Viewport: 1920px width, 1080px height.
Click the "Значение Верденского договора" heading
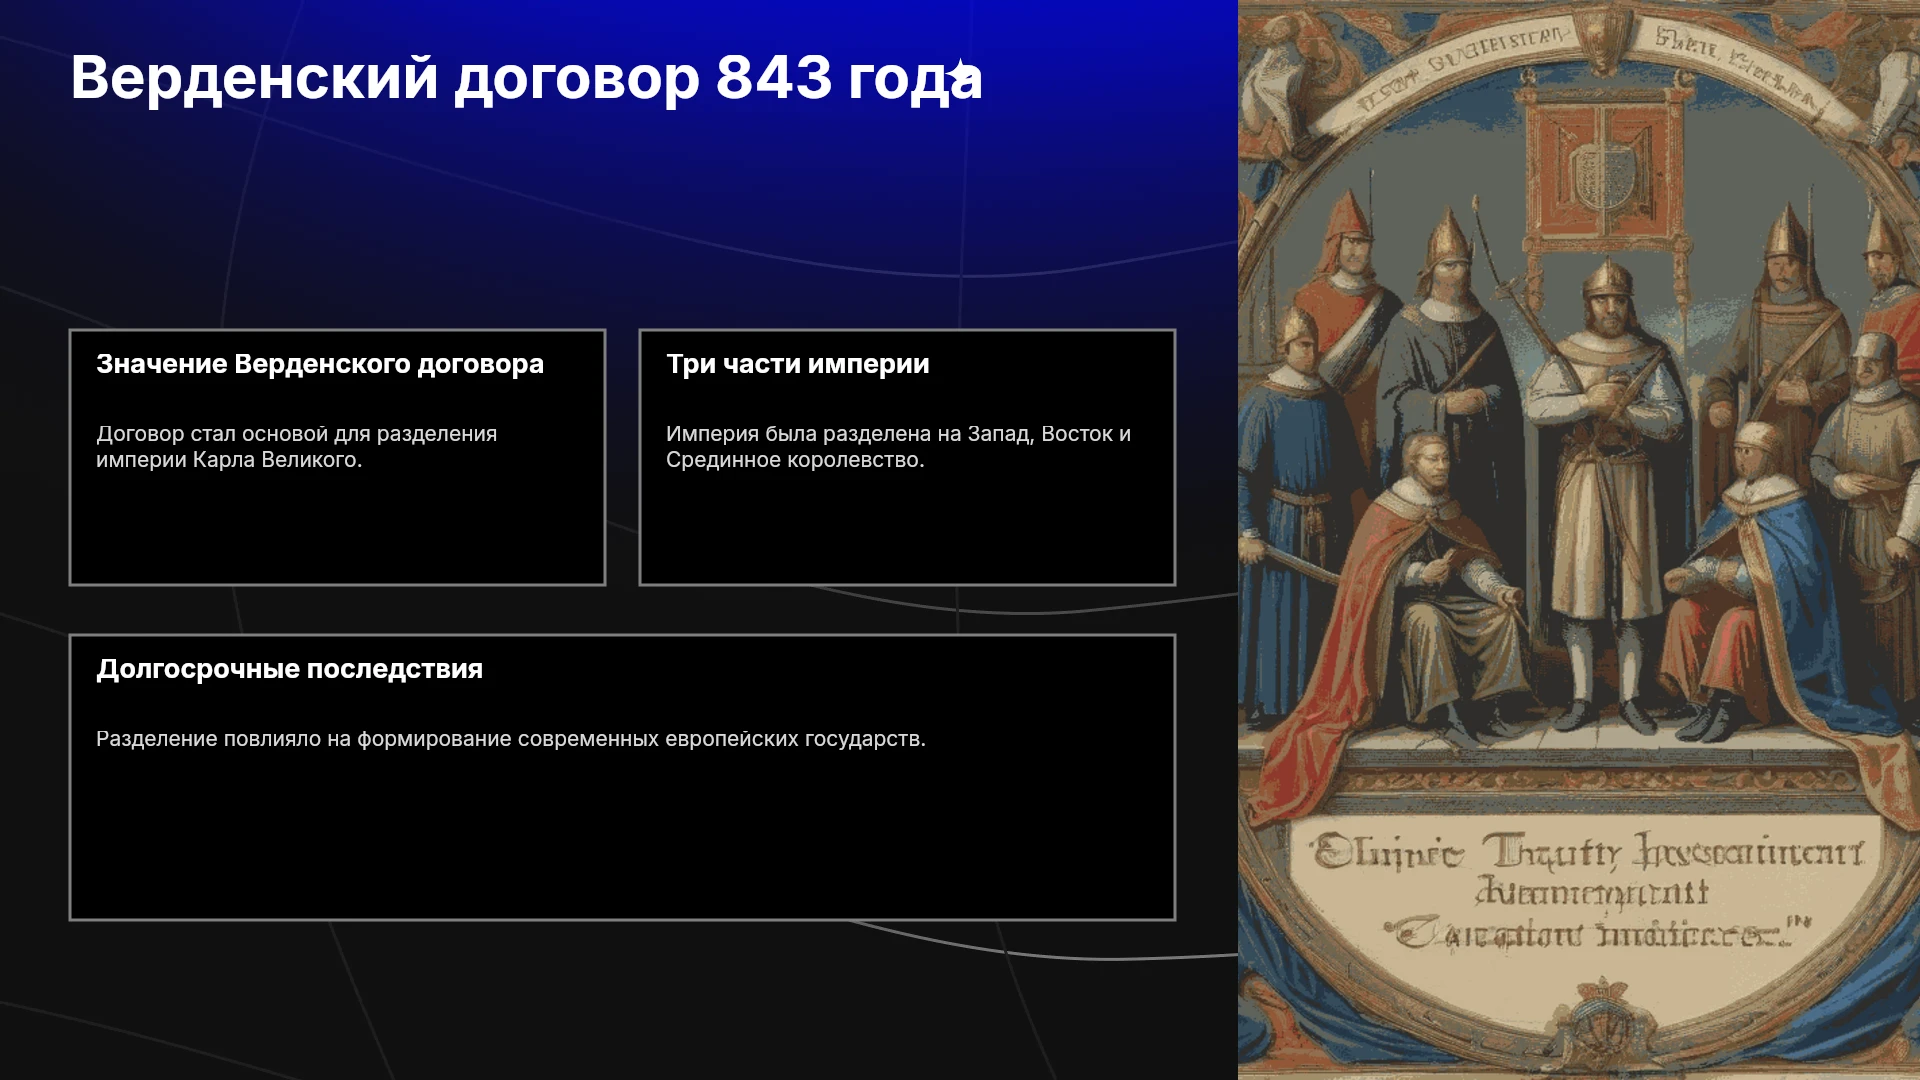pos(320,364)
